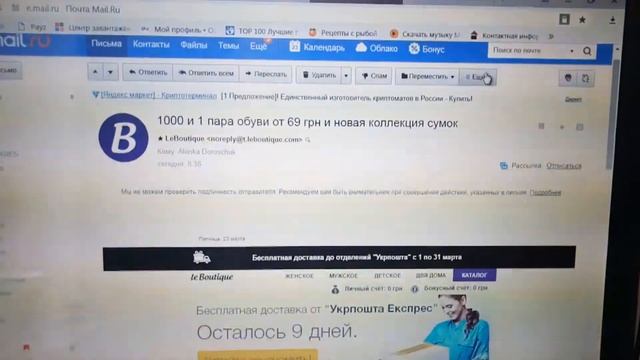640x360 pixels.
Task: Click the LeBoutique sender avatar
Action: pos(123,138)
